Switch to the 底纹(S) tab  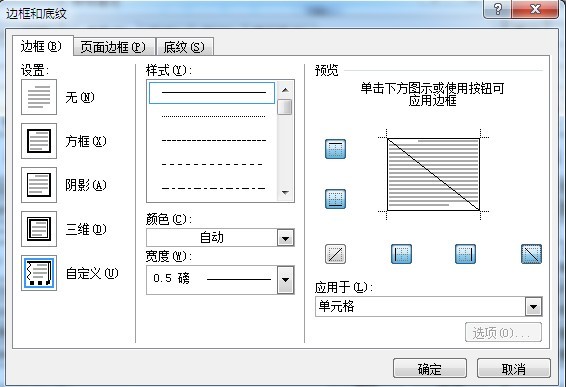pyautogui.click(x=184, y=47)
